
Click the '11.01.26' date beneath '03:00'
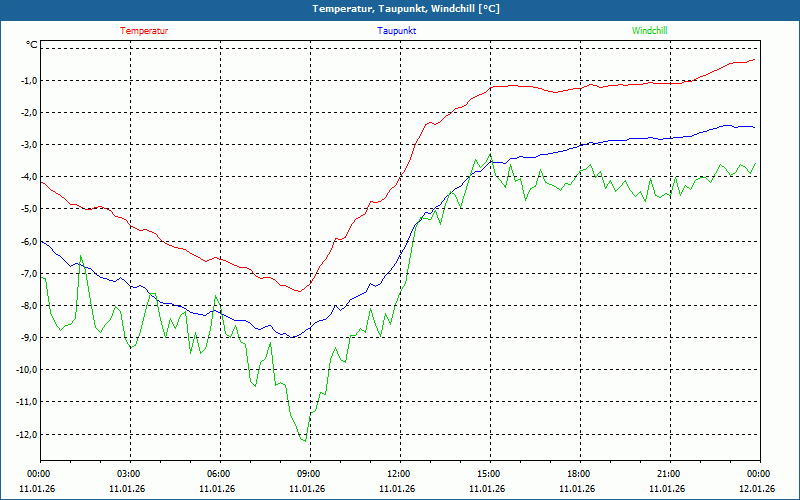tap(127, 489)
